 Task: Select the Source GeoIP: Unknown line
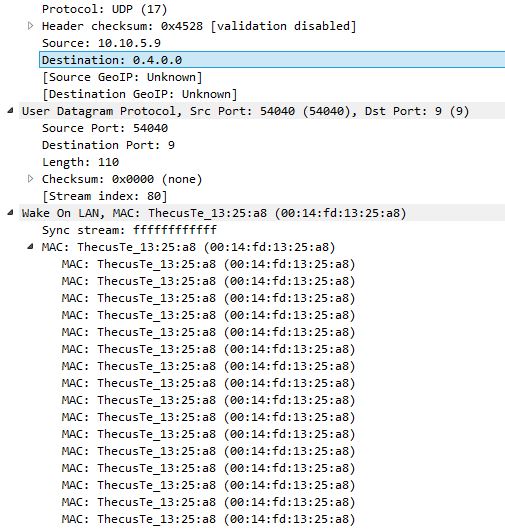[x=122, y=77]
